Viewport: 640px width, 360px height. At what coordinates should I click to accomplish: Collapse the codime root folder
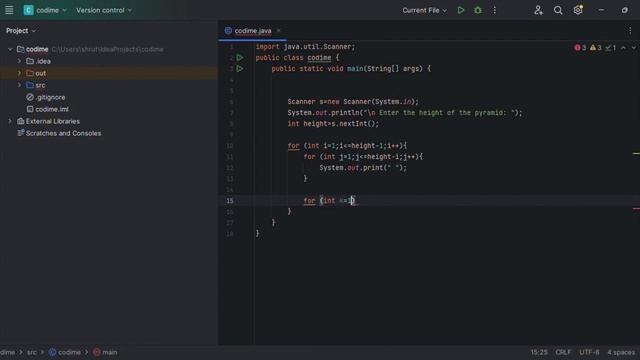click(x=10, y=49)
